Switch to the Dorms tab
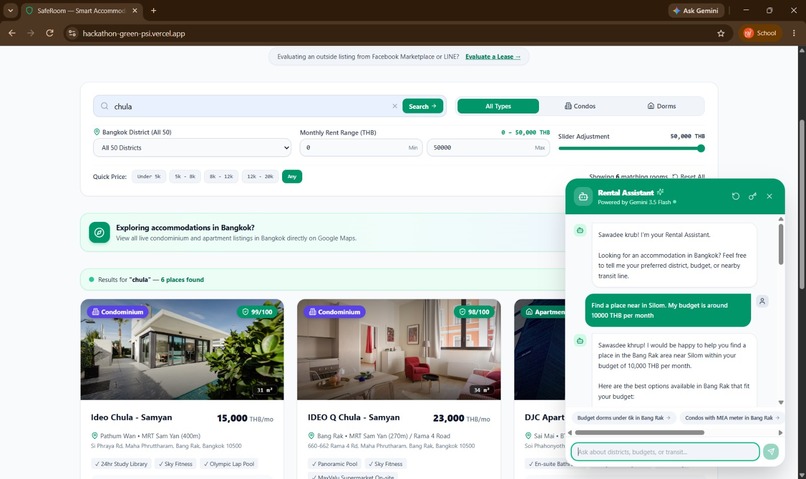The width and height of the screenshot is (806, 479). click(662, 106)
